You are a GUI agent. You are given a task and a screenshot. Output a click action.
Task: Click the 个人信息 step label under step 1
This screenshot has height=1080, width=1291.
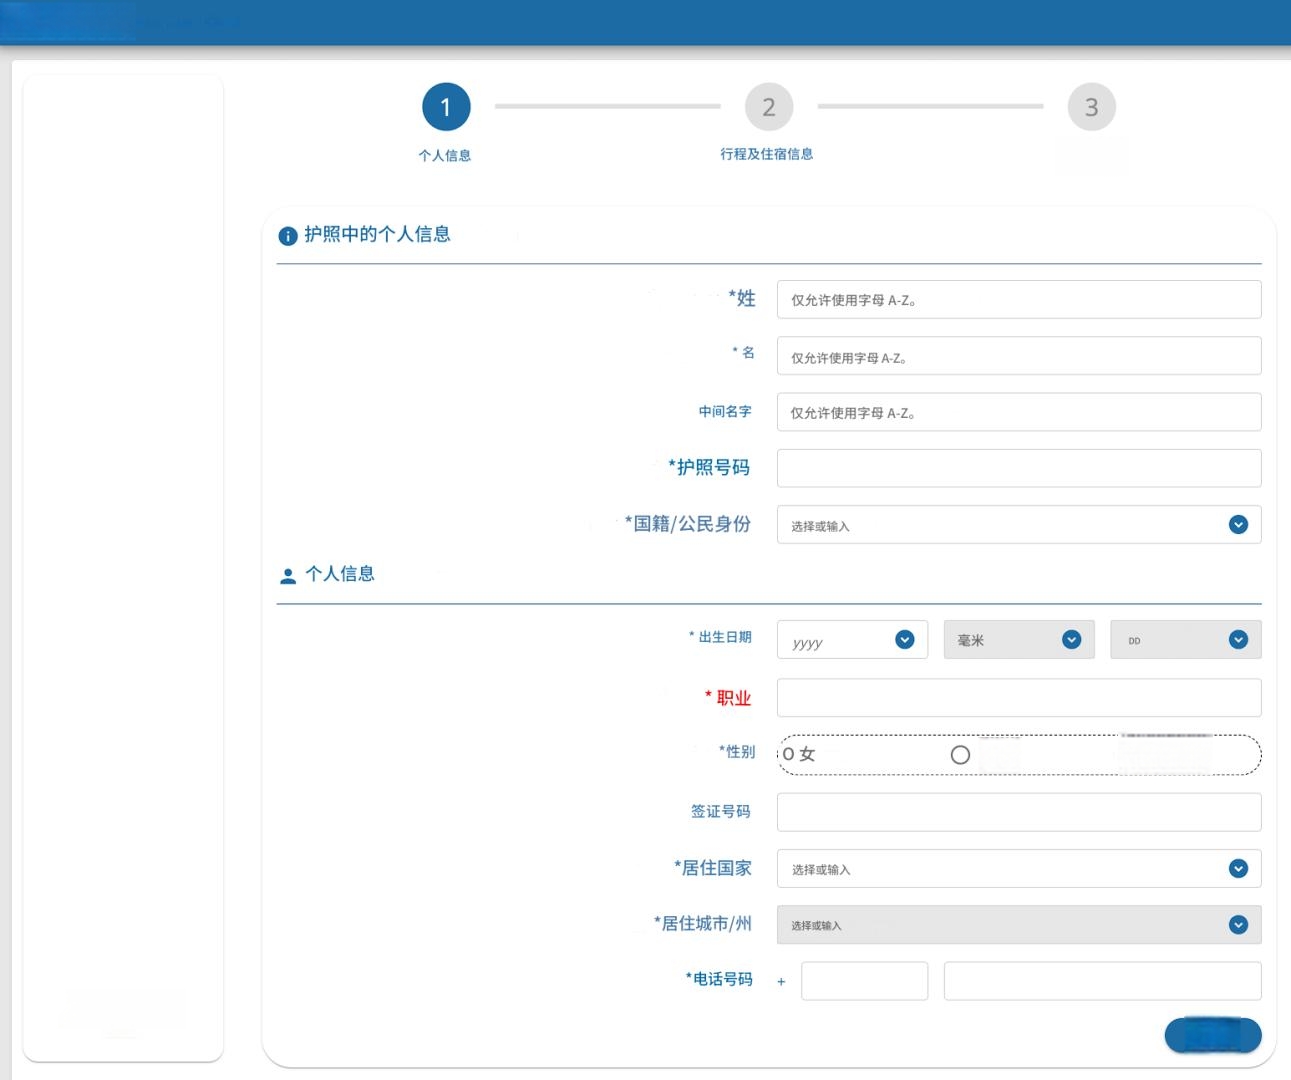(x=445, y=155)
